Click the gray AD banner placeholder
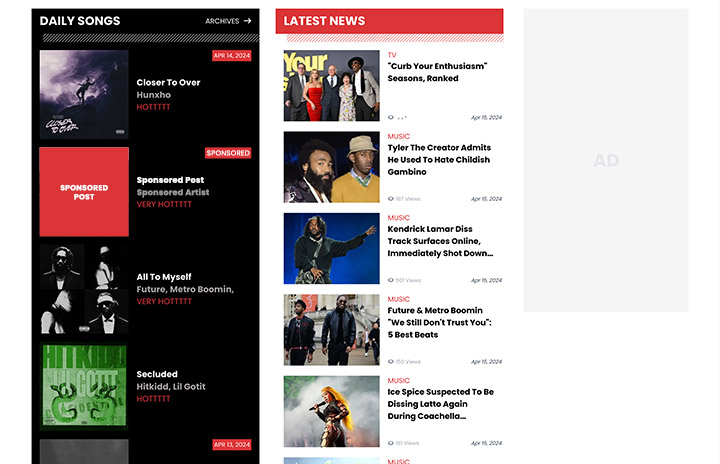Viewport: 720px width, 464px height. tap(605, 160)
